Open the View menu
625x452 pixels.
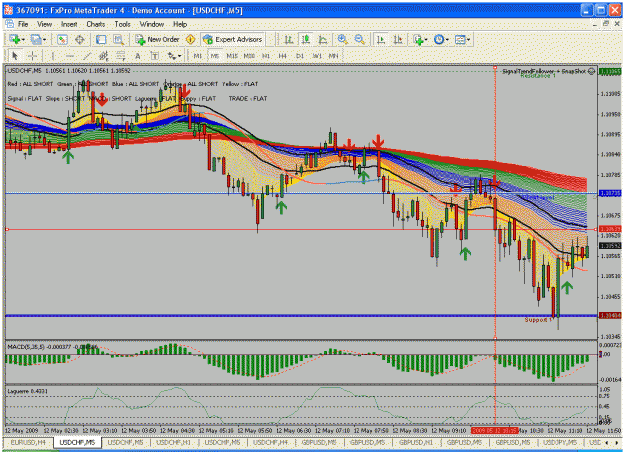(x=45, y=24)
